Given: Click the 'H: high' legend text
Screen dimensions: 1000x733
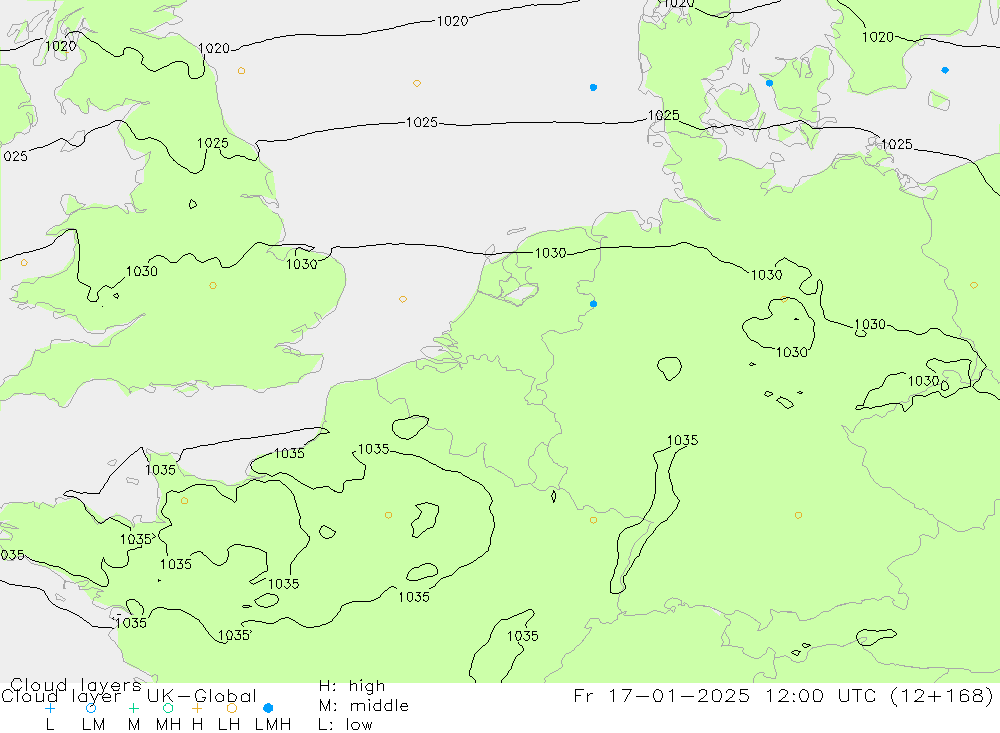Looking at the screenshot, I should [352, 686].
